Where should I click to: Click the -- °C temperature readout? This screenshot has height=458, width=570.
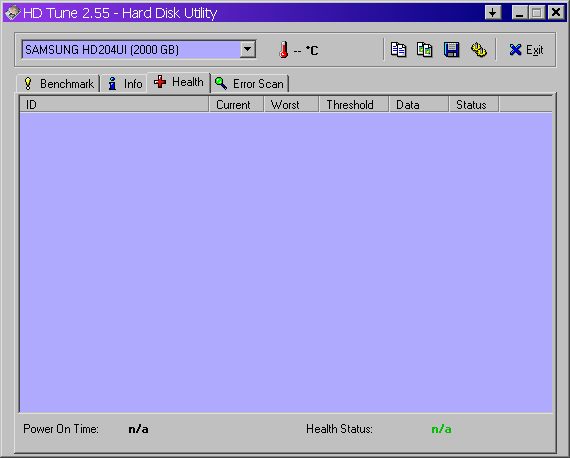[306, 50]
